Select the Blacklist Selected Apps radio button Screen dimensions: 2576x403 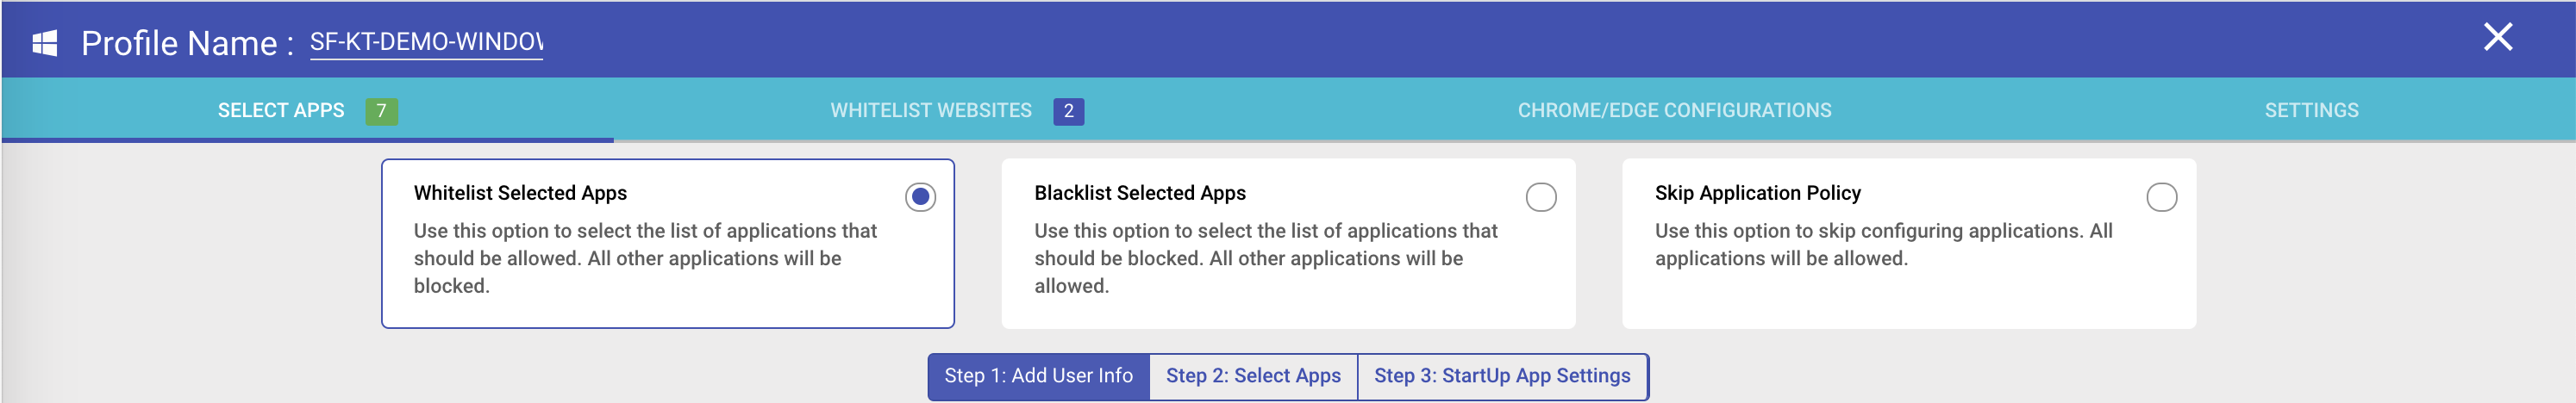(x=1540, y=197)
